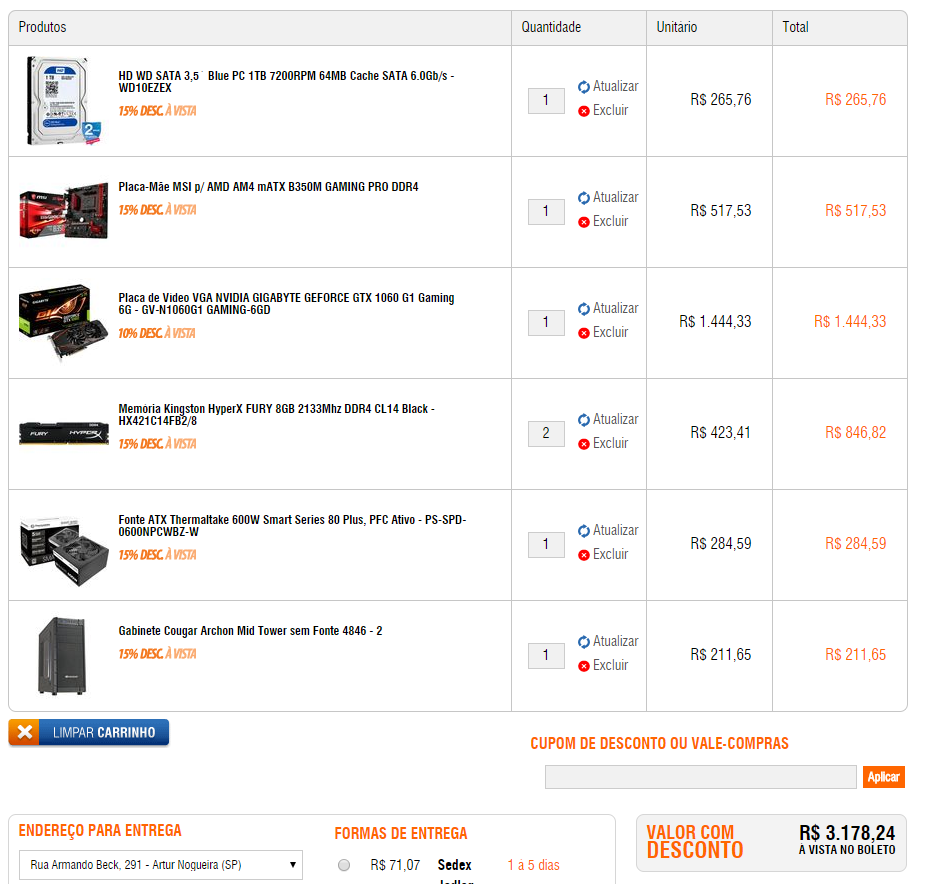Open the Cougar Archon case thumbnail
Image resolution: width=938 pixels, height=884 pixels.
[62, 656]
